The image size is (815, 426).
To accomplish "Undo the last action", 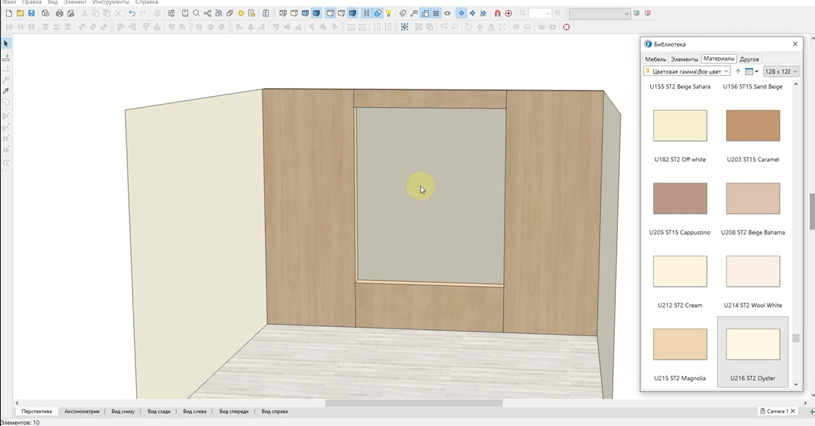I will (132, 13).
